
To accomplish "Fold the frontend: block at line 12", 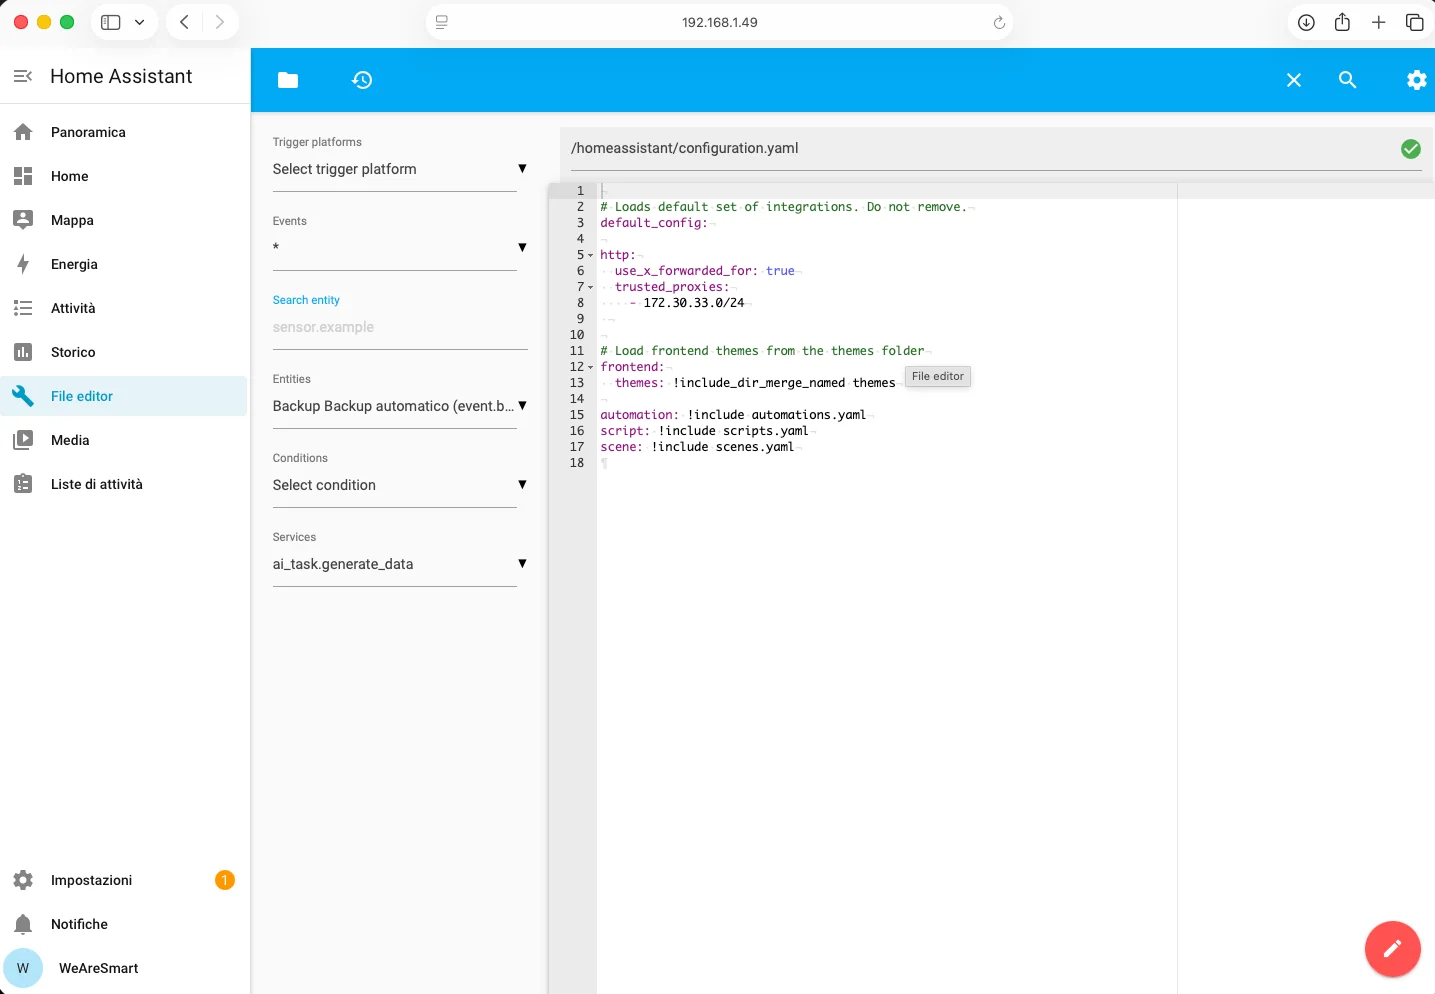I will (591, 367).
